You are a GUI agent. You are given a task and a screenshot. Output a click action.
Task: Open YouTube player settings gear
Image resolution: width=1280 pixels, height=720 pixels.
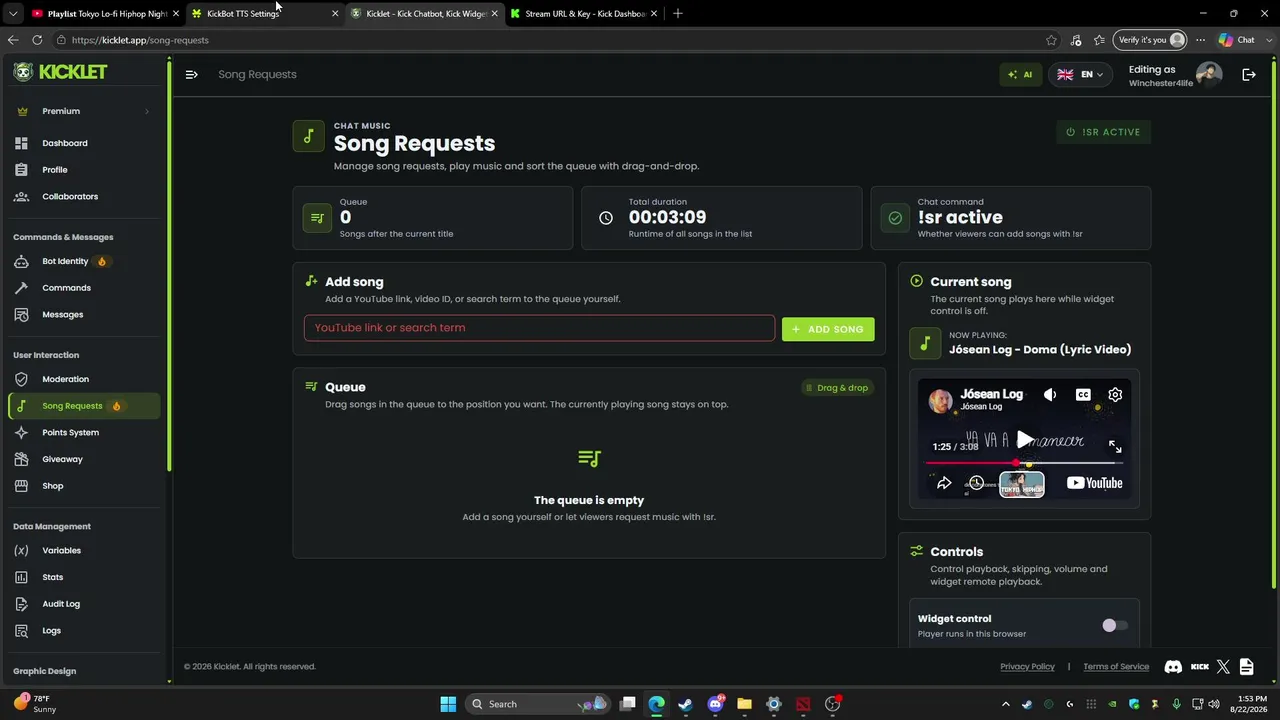tap(1115, 395)
